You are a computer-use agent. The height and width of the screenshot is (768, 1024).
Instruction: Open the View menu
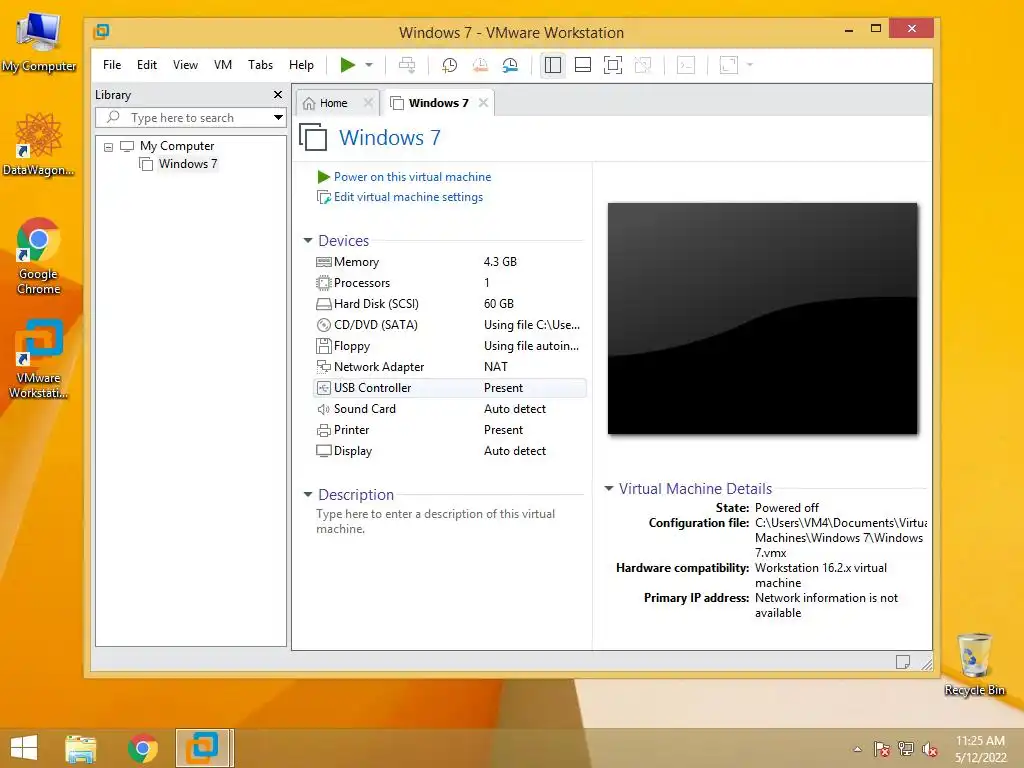point(185,65)
